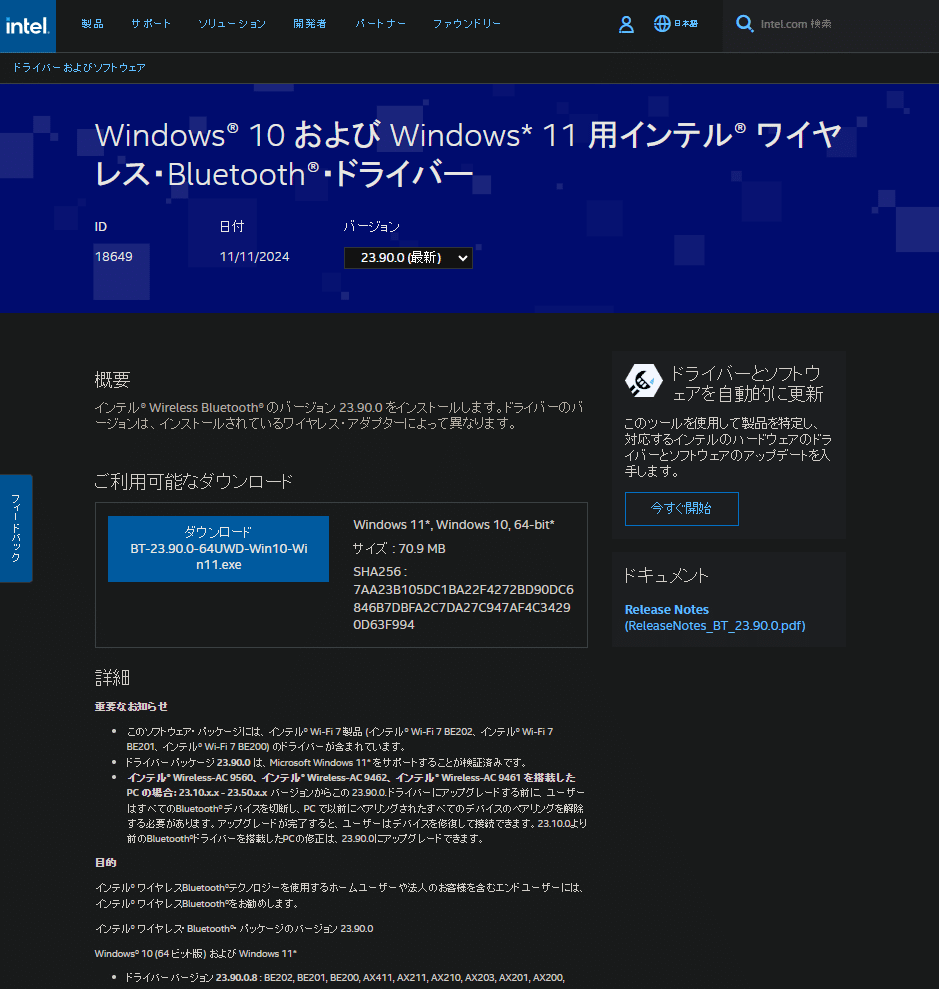Click the Intel logo home icon

pos(28,26)
